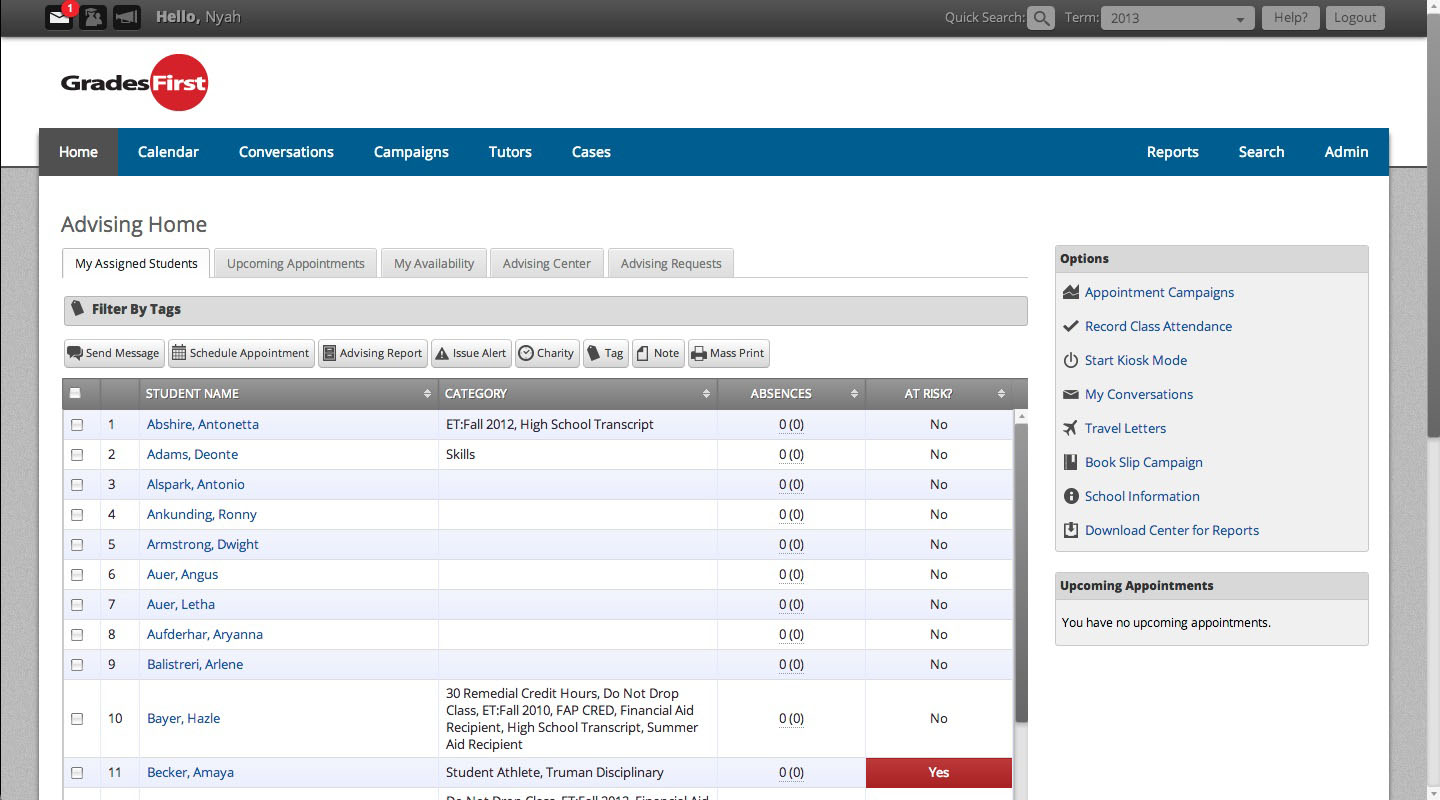Click the Logout button
The height and width of the screenshot is (800, 1440).
pyautogui.click(x=1355, y=18)
